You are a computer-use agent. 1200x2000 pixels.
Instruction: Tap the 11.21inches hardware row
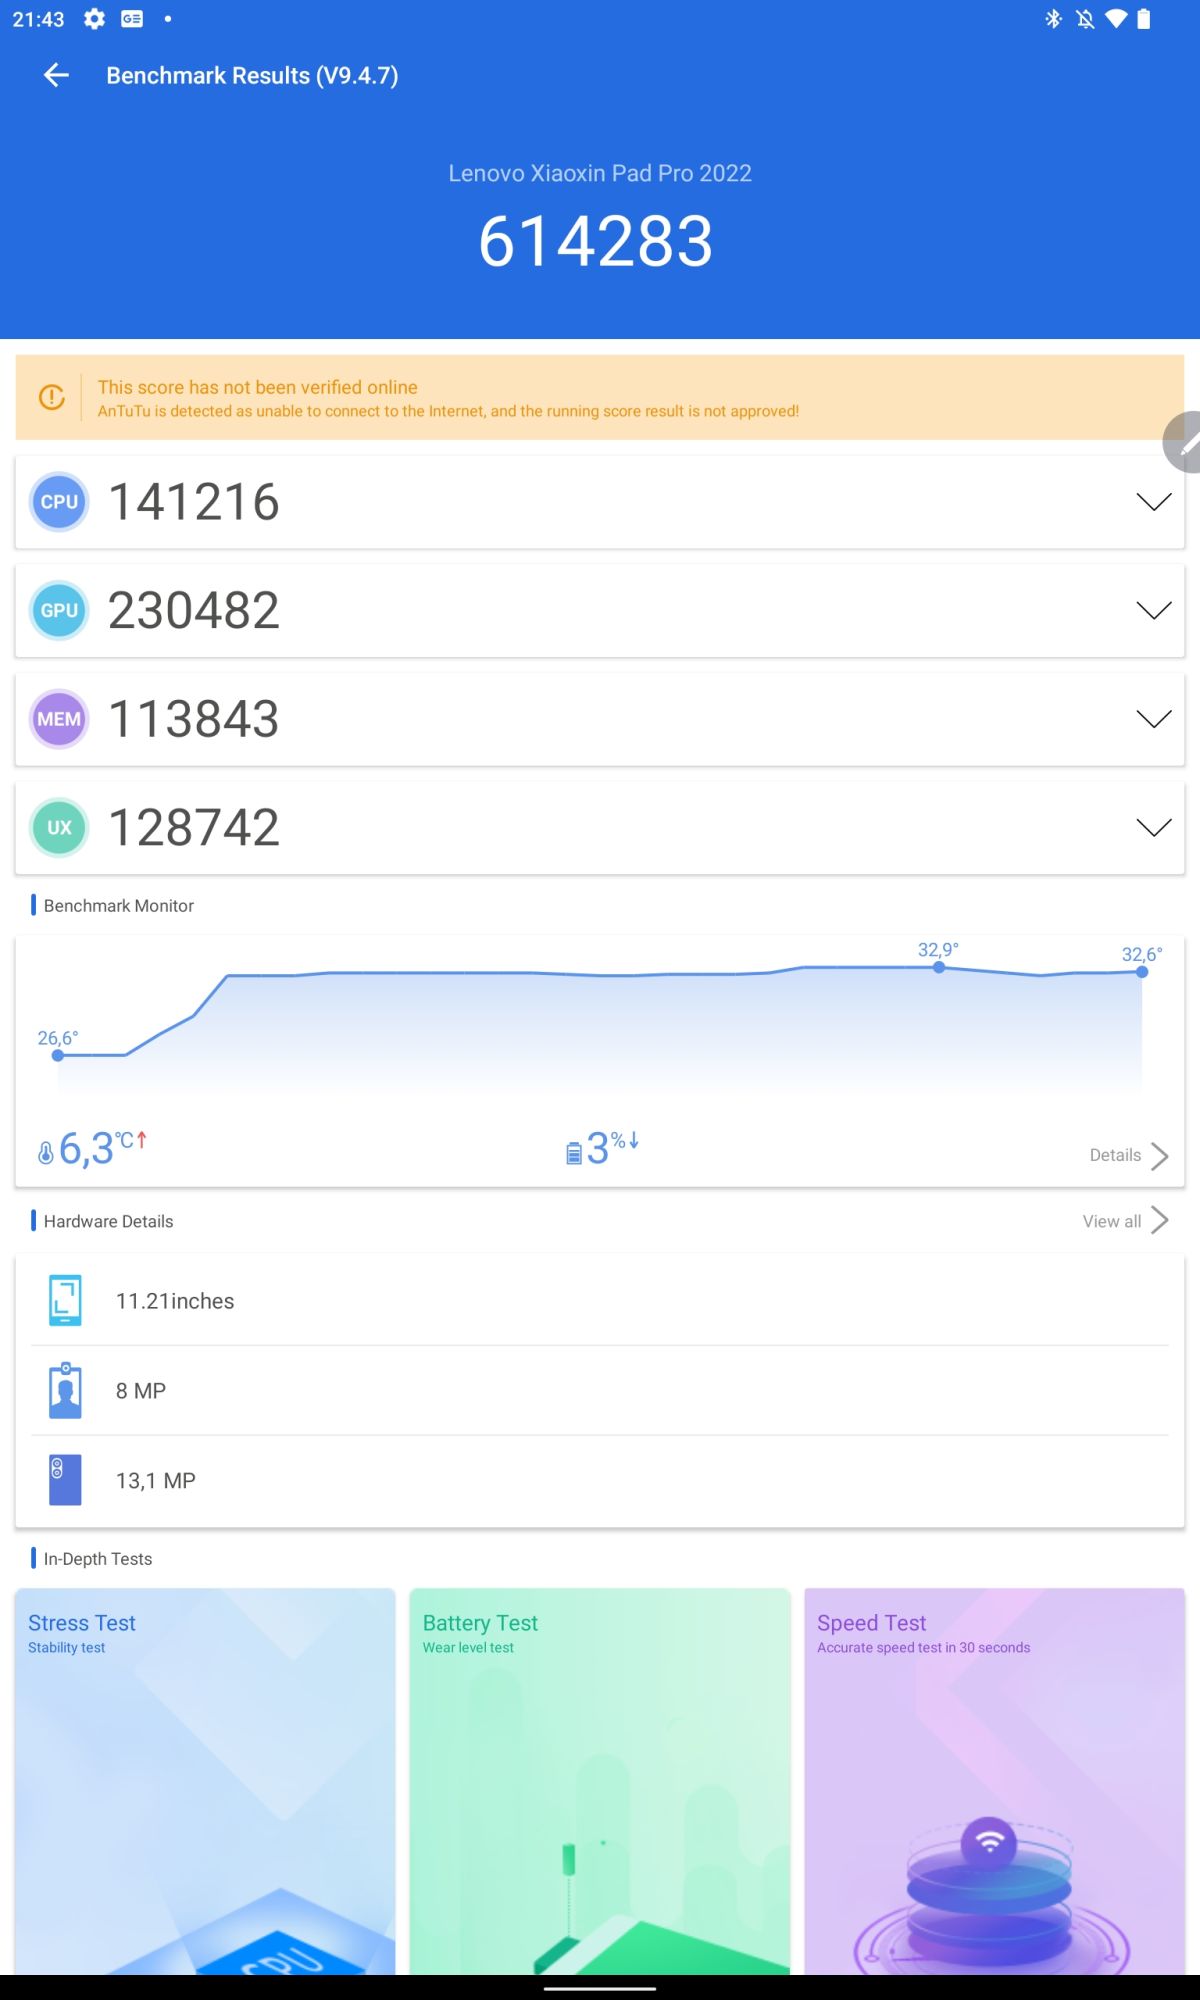[x=600, y=1301]
